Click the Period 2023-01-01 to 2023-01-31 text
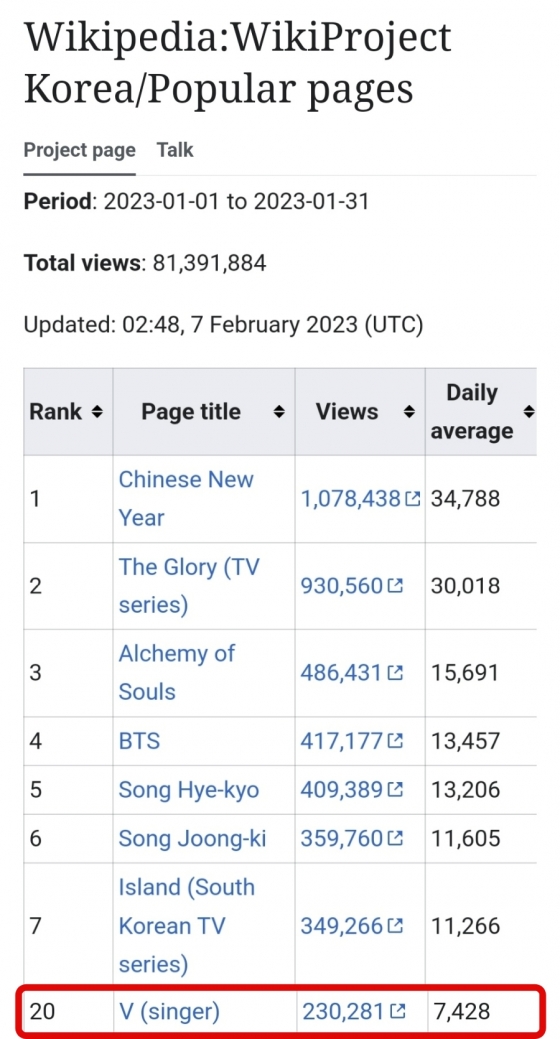Screen dimensions: 560x1039 196,201
